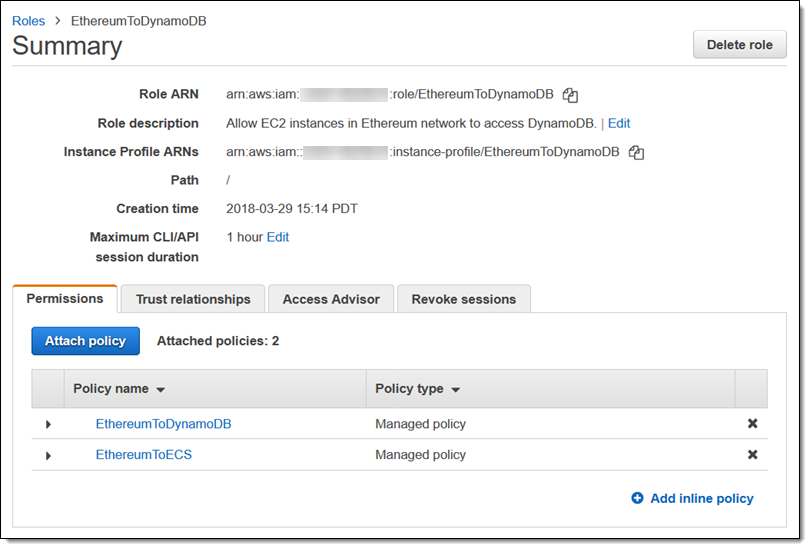
Task: Go to Roles breadcrumb link
Action: coord(28,20)
